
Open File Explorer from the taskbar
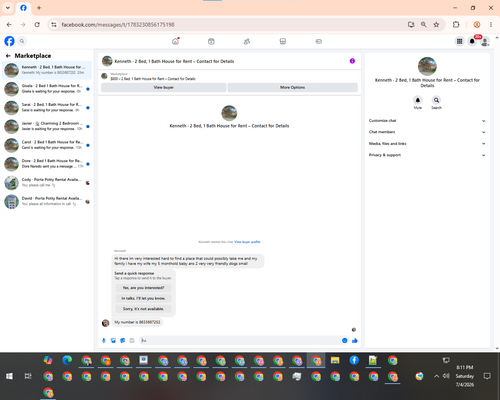(335, 360)
